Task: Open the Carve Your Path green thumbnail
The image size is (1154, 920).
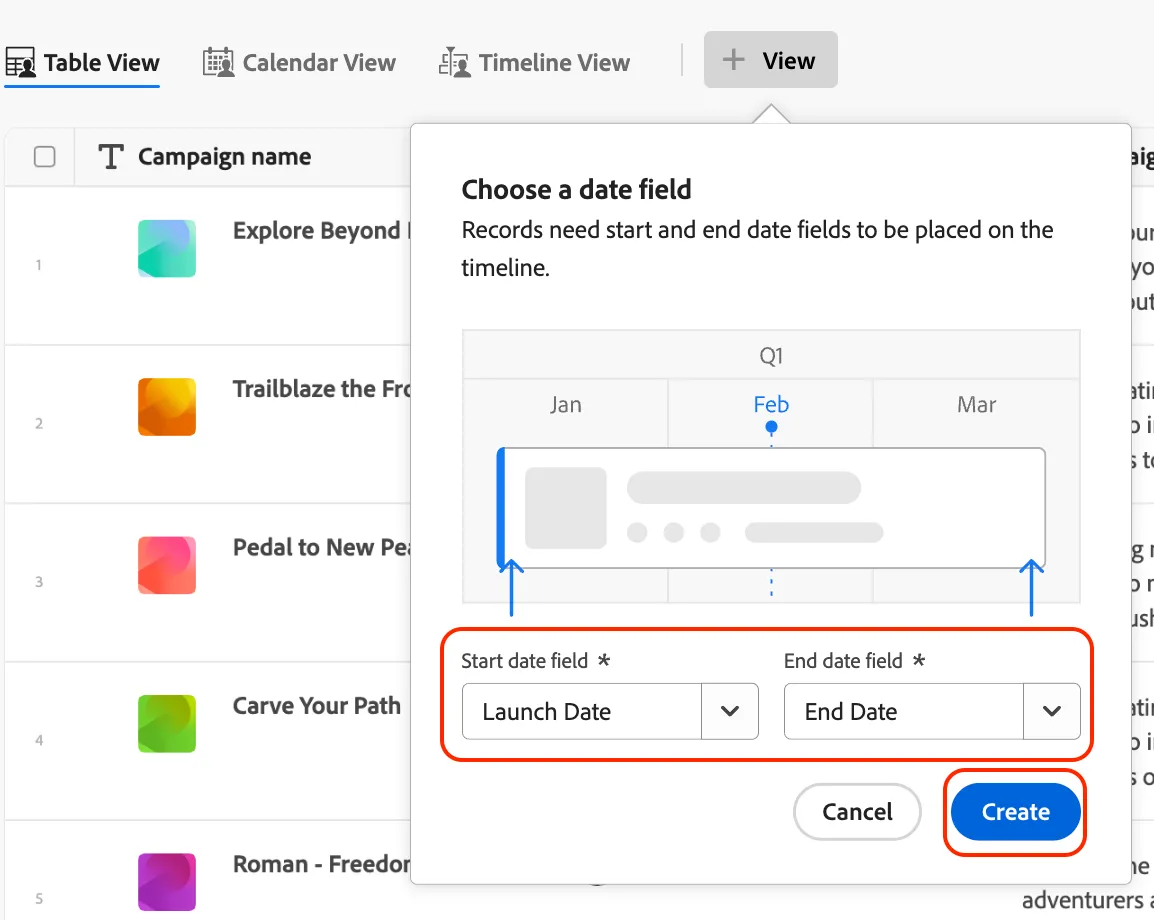Action: [167, 723]
